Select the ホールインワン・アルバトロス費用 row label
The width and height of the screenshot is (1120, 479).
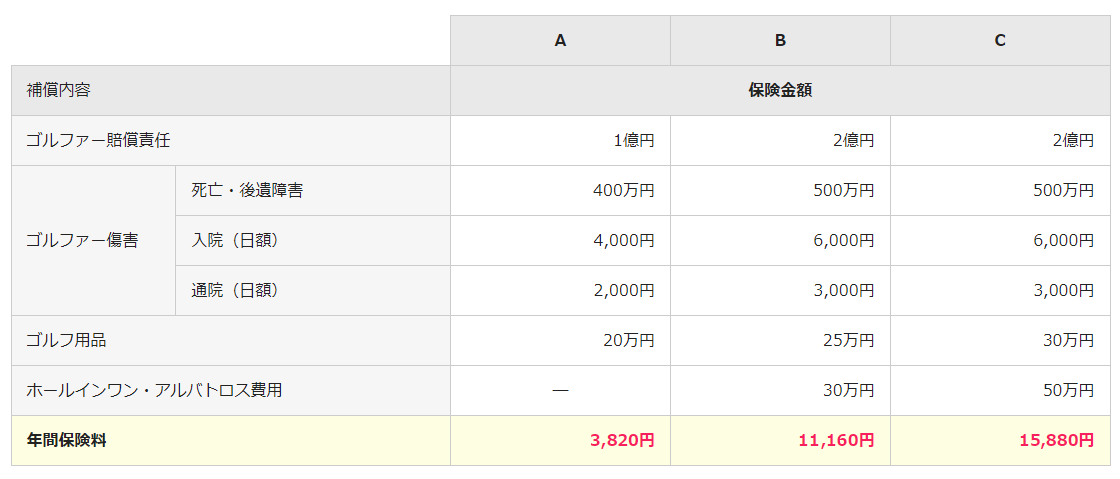[x=154, y=390]
